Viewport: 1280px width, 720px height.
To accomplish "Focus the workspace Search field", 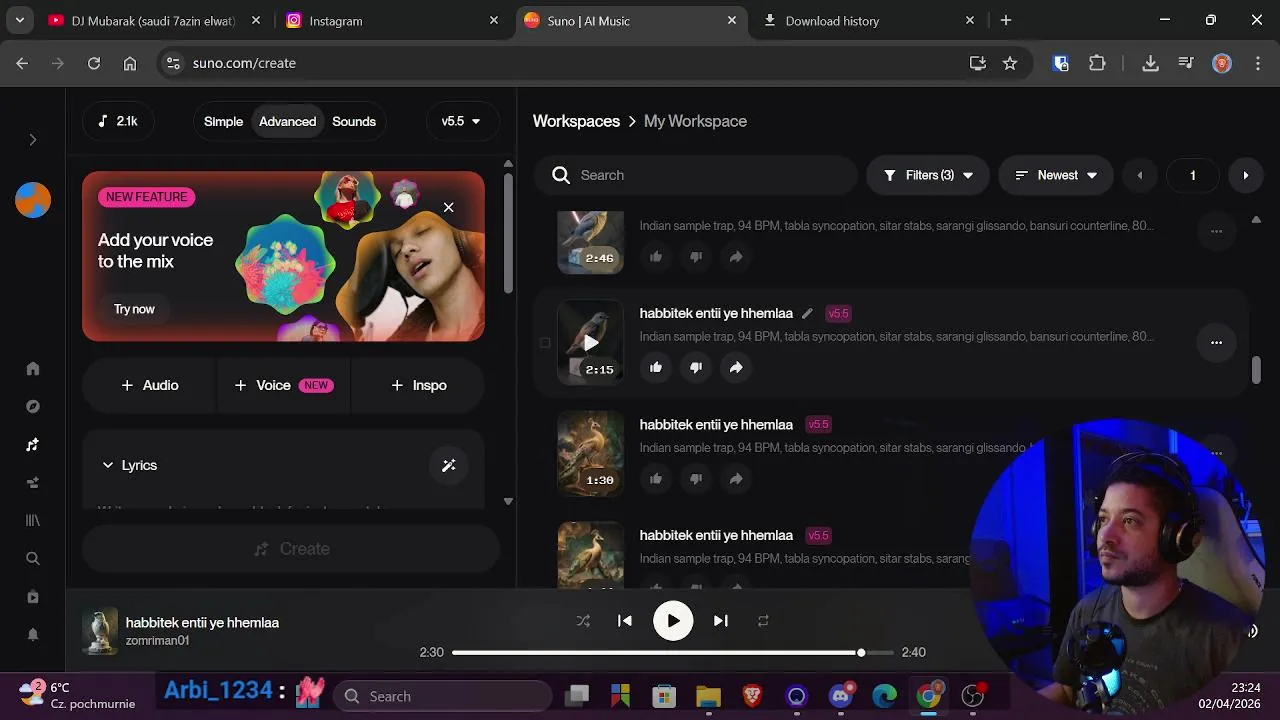I will pyautogui.click(x=696, y=175).
